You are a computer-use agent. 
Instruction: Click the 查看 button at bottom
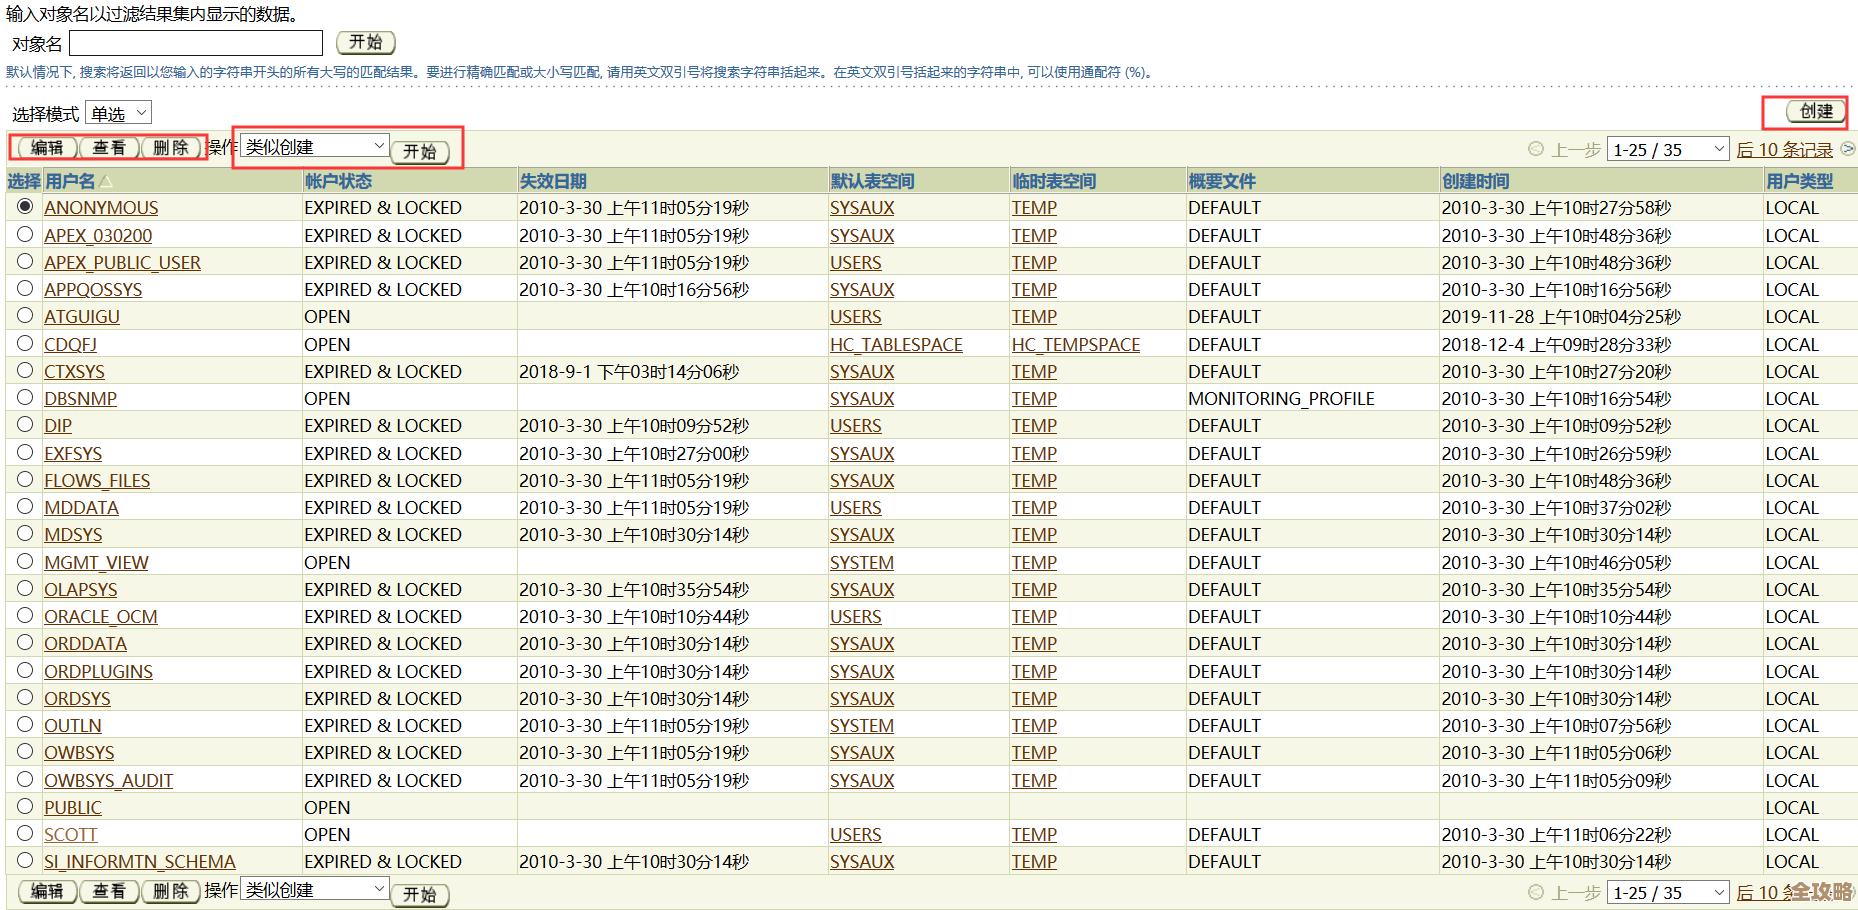tap(109, 891)
